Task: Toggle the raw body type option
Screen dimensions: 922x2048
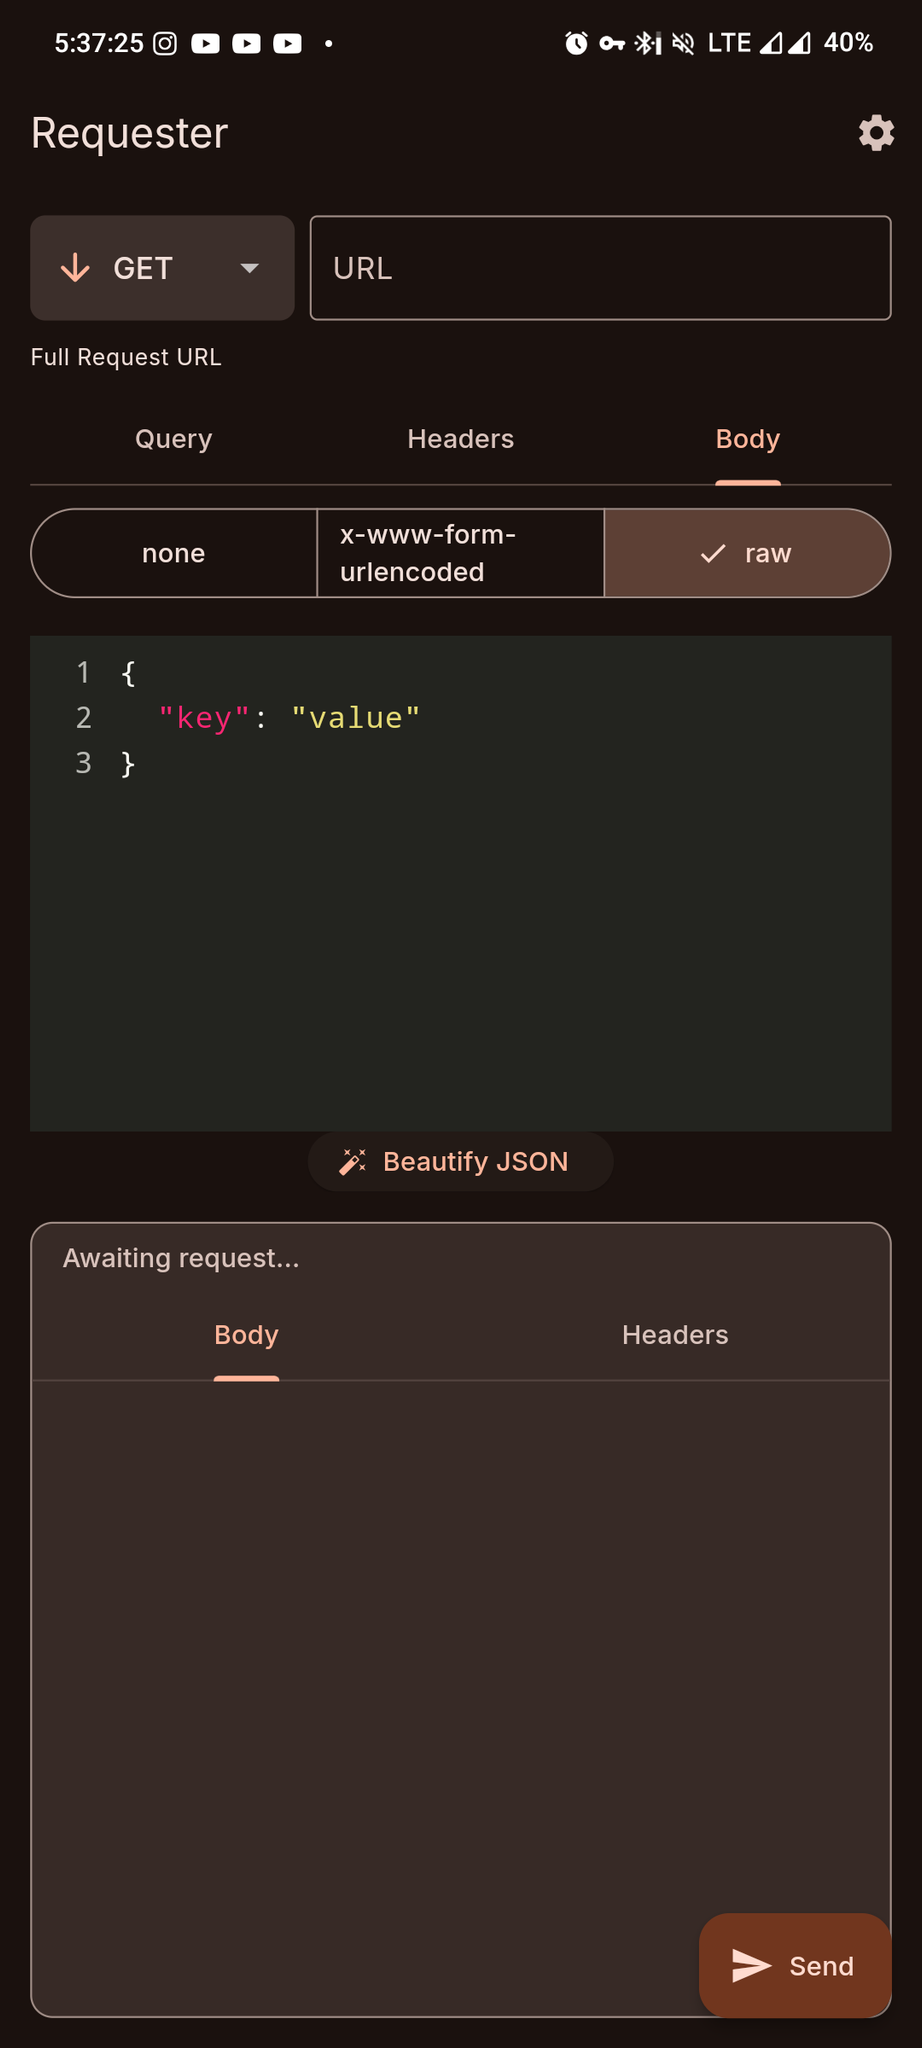Action: point(747,553)
